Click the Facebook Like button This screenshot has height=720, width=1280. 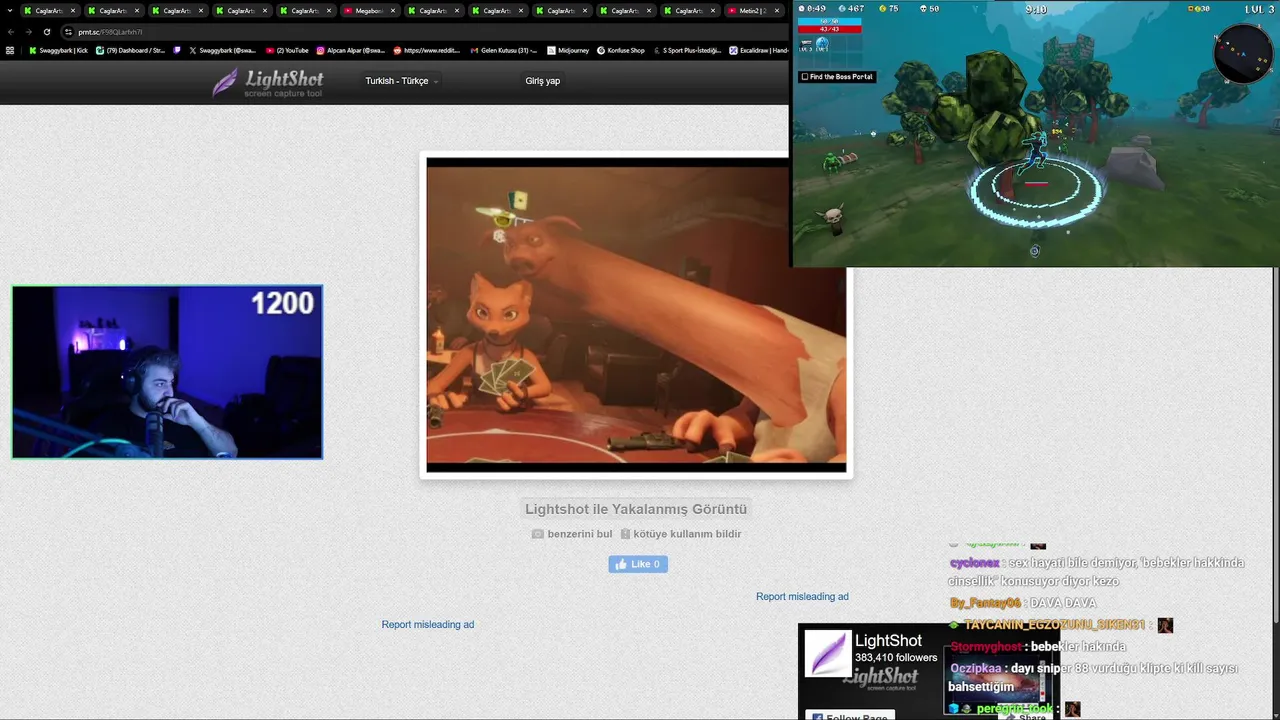[638, 564]
